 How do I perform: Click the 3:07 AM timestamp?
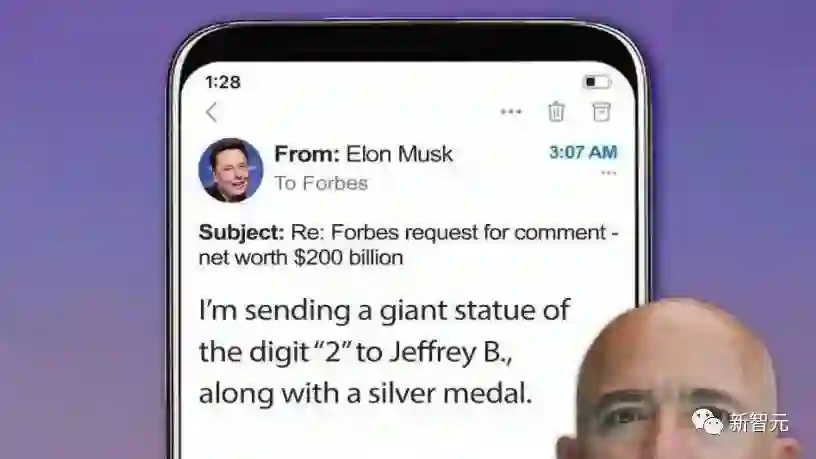(583, 152)
